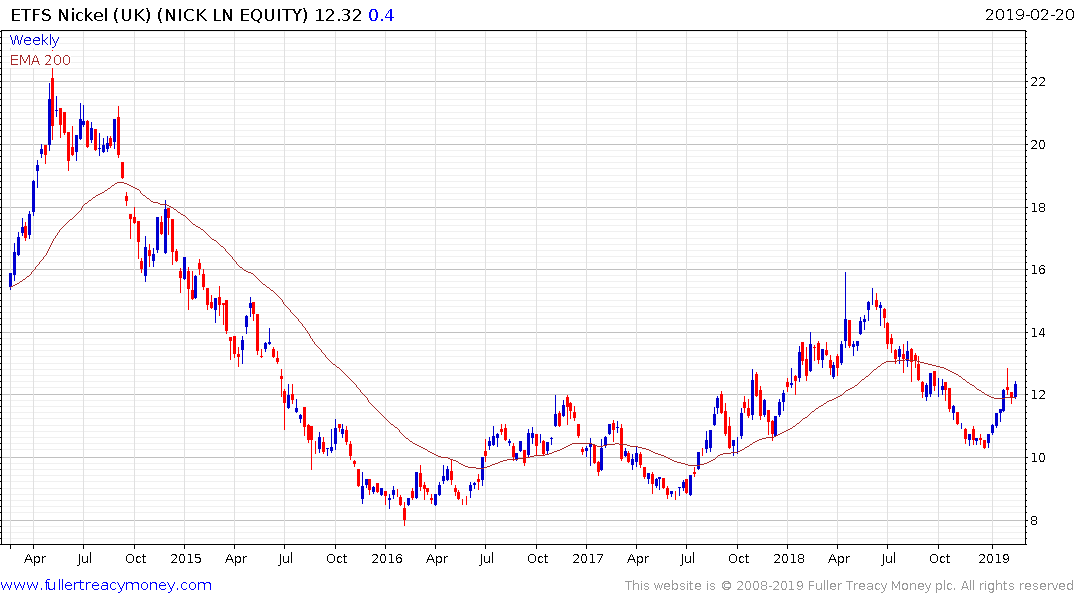Click the x-axis label 2016

click(x=387, y=558)
